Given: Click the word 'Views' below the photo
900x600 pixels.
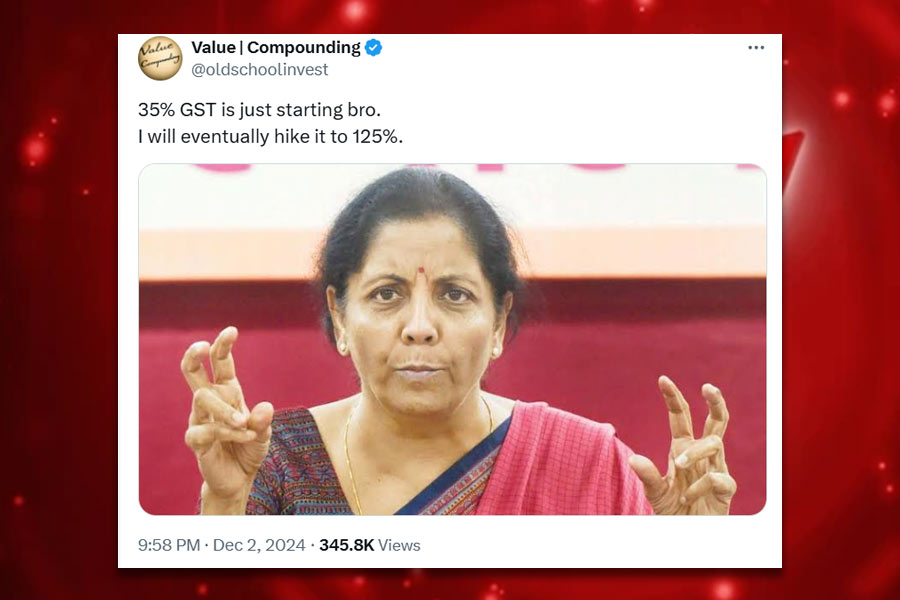Looking at the screenshot, I should 399,545.
